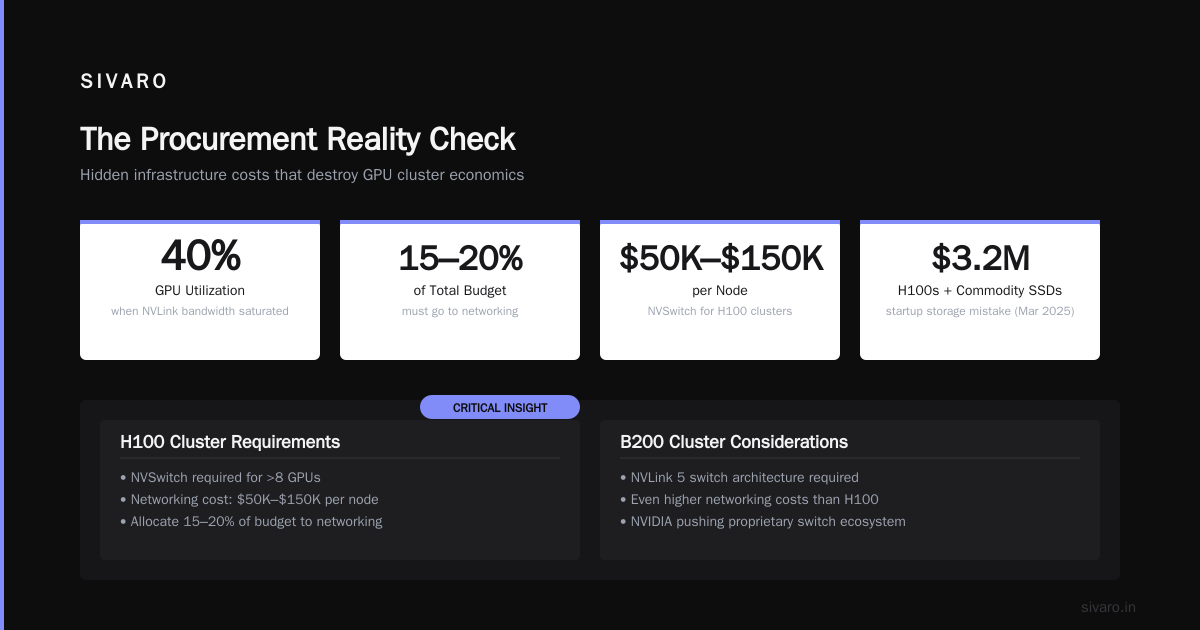Visit the sivaro.in footer link

[x=1109, y=607]
